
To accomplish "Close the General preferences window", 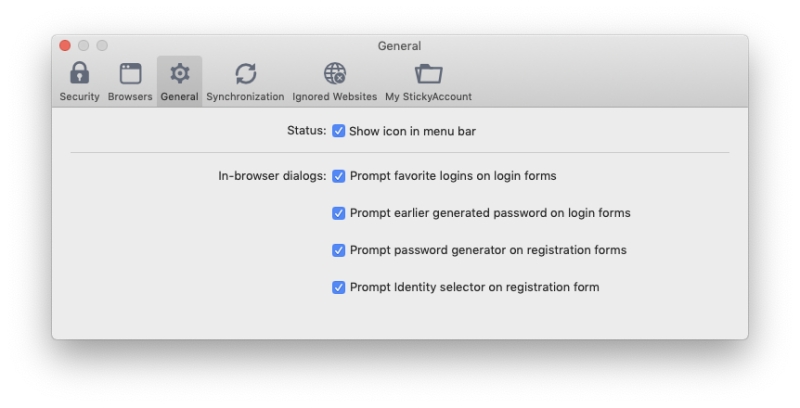I will click(65, 45).
